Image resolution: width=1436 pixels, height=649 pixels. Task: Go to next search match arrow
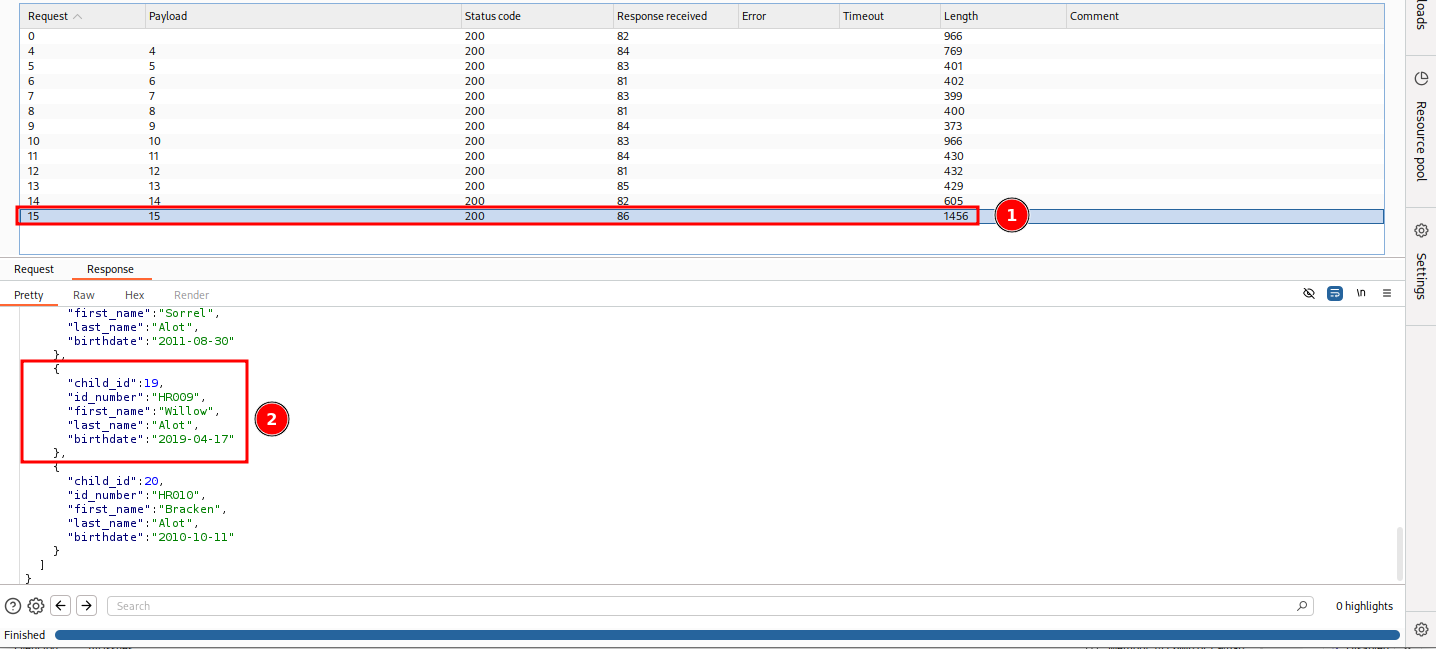86,605
